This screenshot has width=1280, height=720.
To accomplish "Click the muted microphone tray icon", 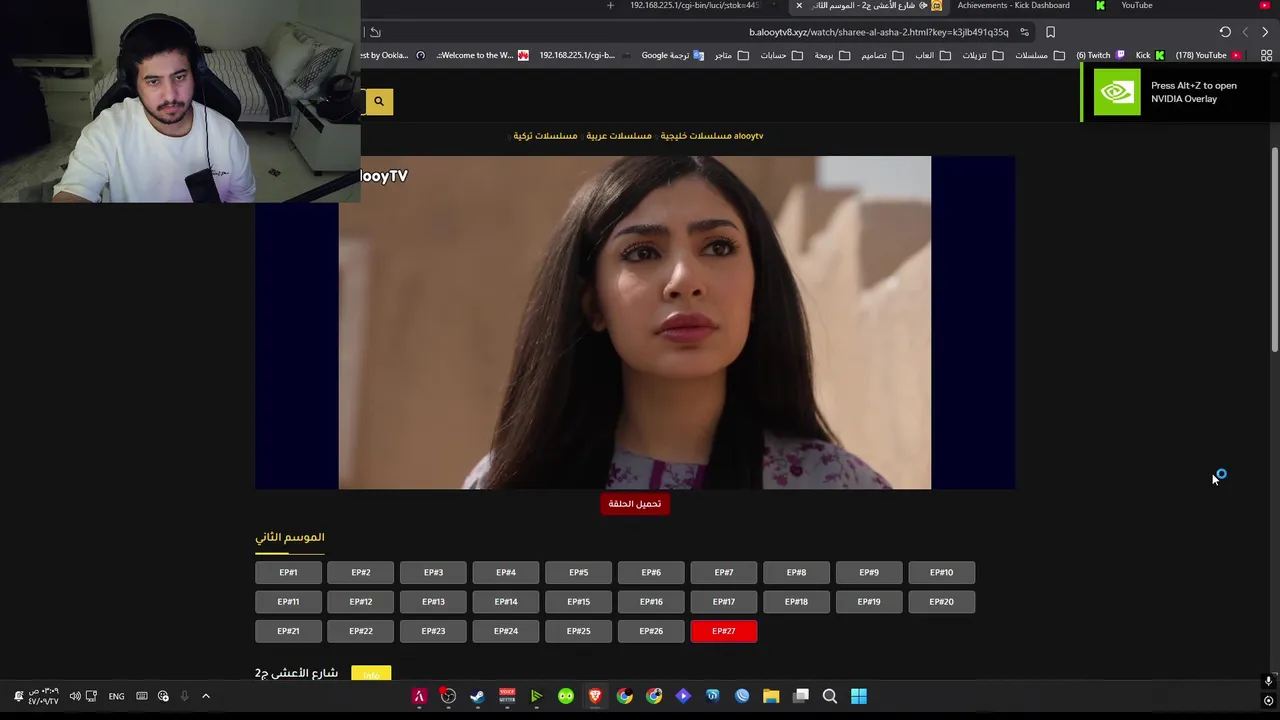I will pyautogui.click(x=184, y=696).
